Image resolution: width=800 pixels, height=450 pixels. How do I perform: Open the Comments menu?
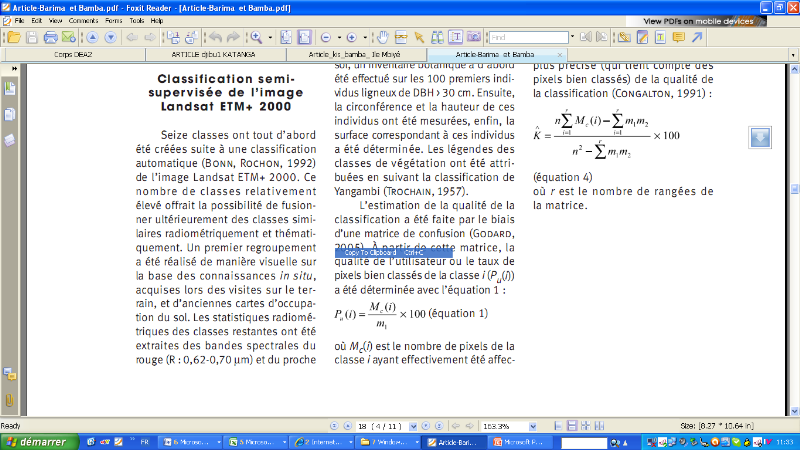pos(83,21)
